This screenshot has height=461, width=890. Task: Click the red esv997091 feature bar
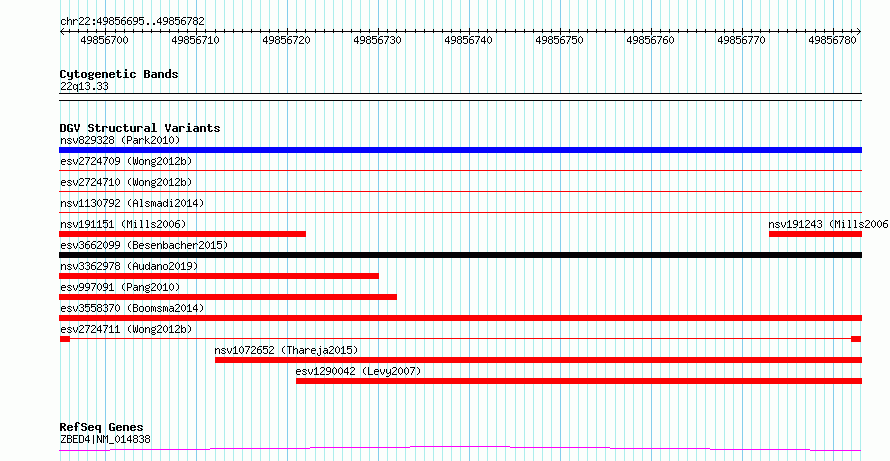click(x=228, y=297)
